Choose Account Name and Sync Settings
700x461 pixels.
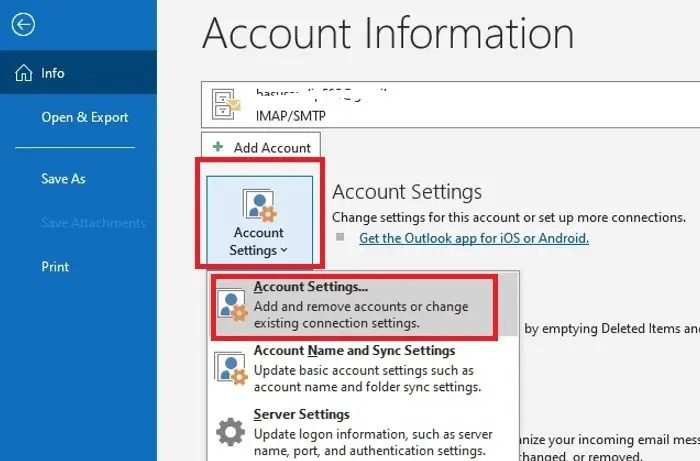tap(365, 368)
